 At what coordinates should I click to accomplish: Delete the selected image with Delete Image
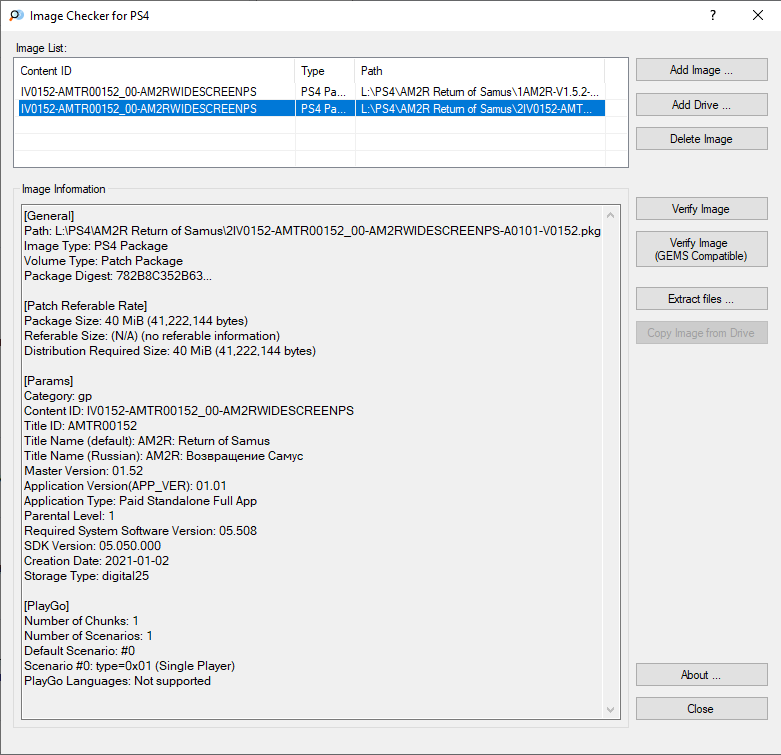point(701,138)
